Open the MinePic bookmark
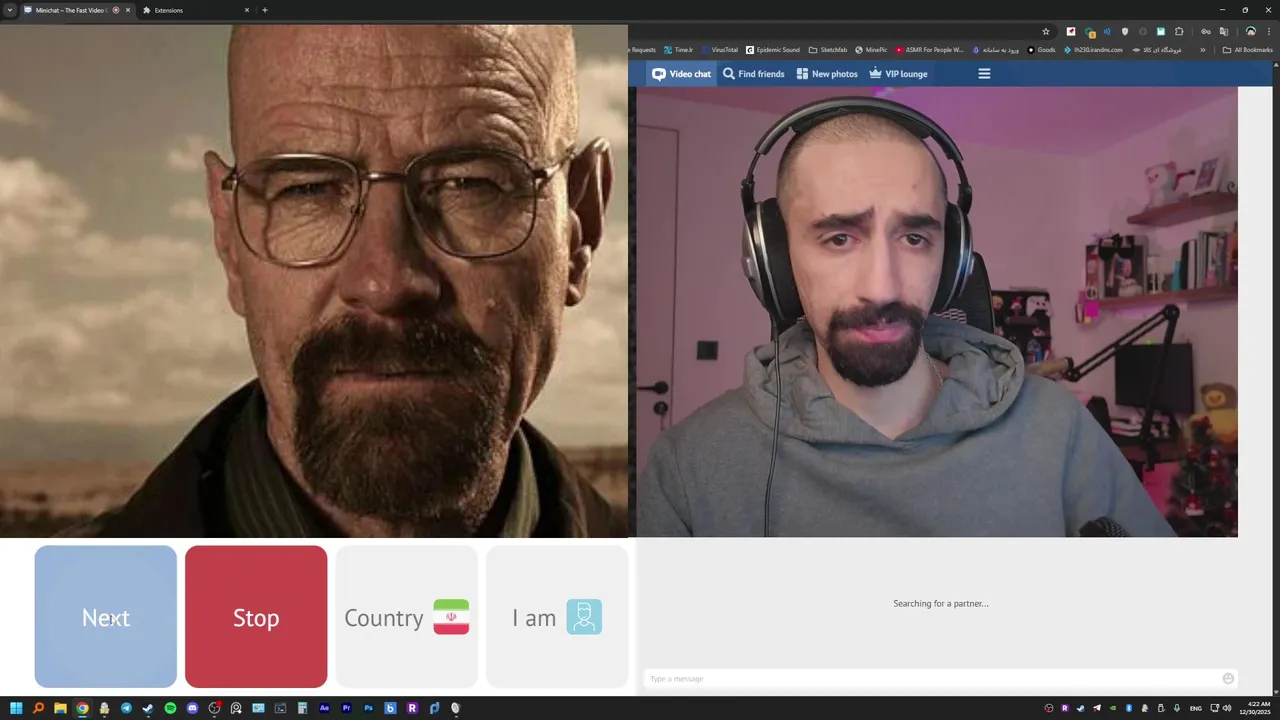Image resolution: width=1280 pixels, height=720 pixels. (871, 50)
